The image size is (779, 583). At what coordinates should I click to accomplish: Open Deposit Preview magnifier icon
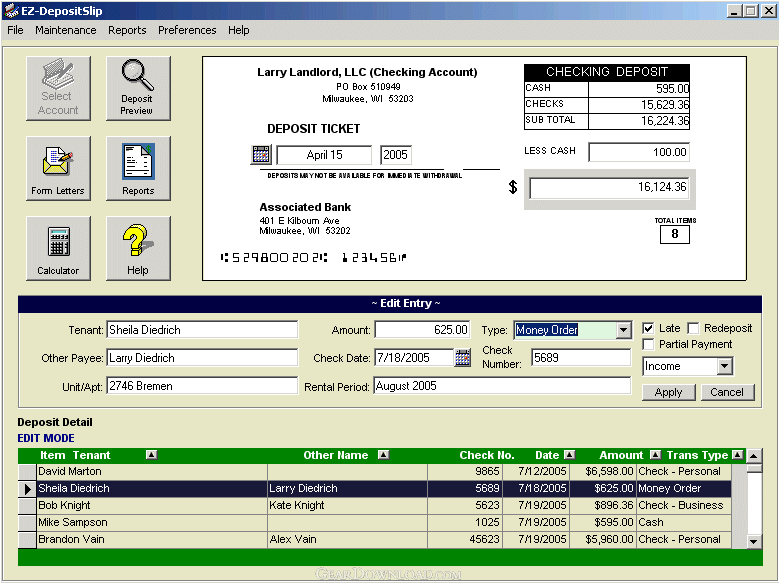click(x=138, y=88)
